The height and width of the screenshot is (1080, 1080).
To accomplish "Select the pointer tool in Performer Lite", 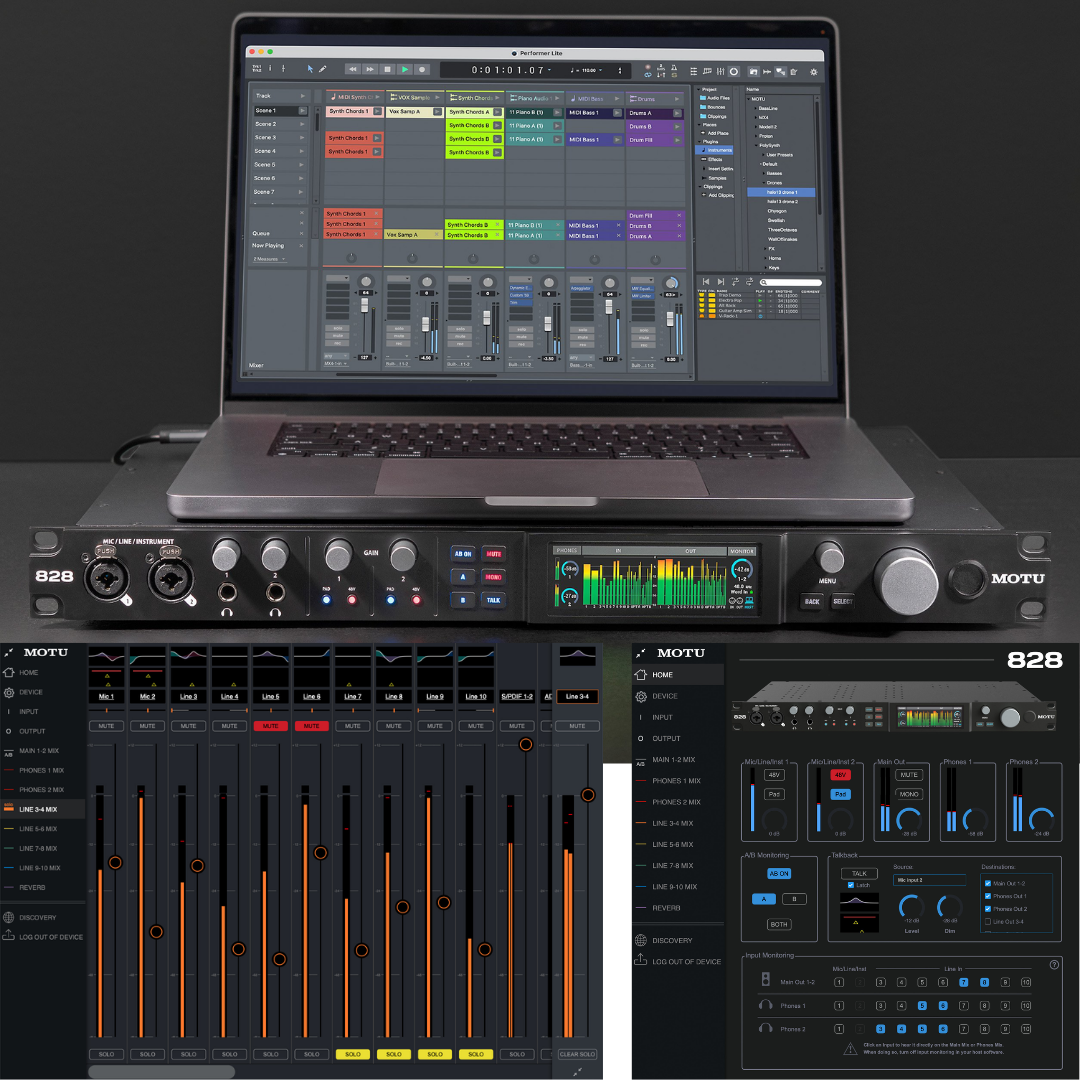I will coord(310,70).
